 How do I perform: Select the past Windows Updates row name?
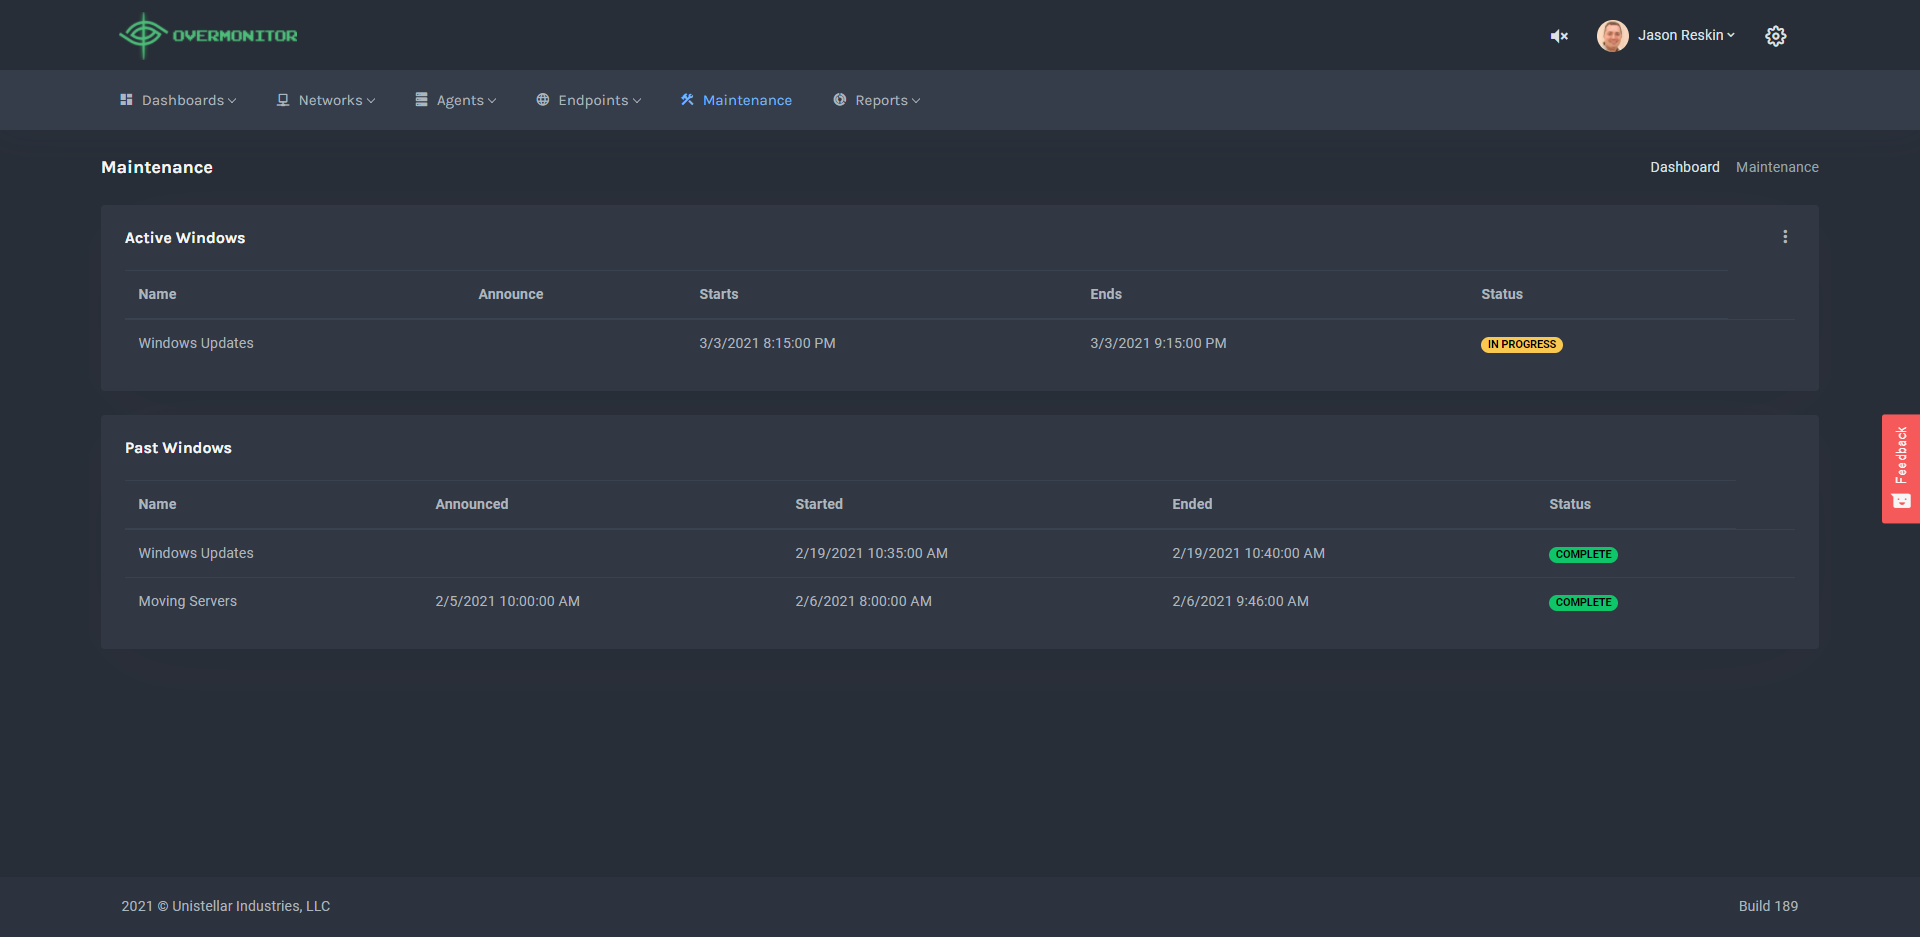(x=196, y=553)
